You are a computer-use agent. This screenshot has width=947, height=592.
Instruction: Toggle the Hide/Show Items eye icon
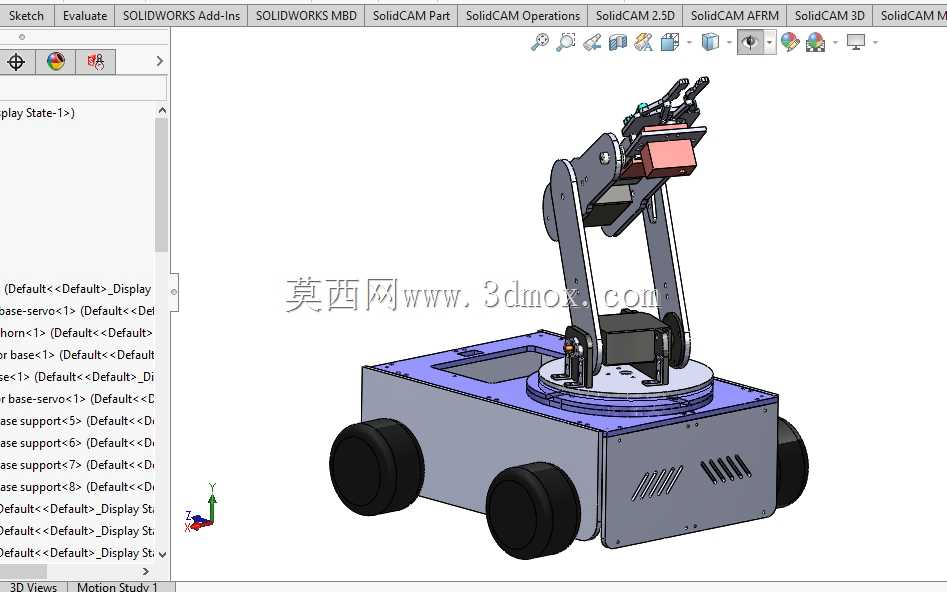tap(750, 42)
